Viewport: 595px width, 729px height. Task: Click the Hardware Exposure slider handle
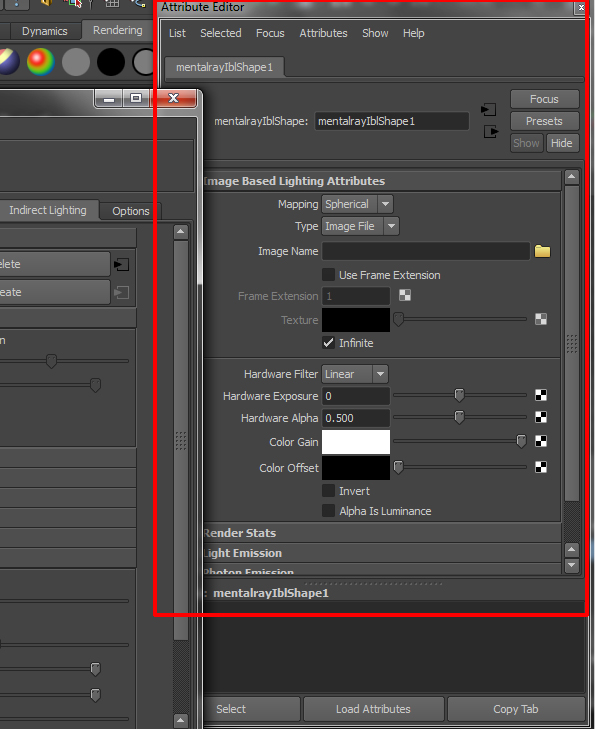click(x=459, y=395)
